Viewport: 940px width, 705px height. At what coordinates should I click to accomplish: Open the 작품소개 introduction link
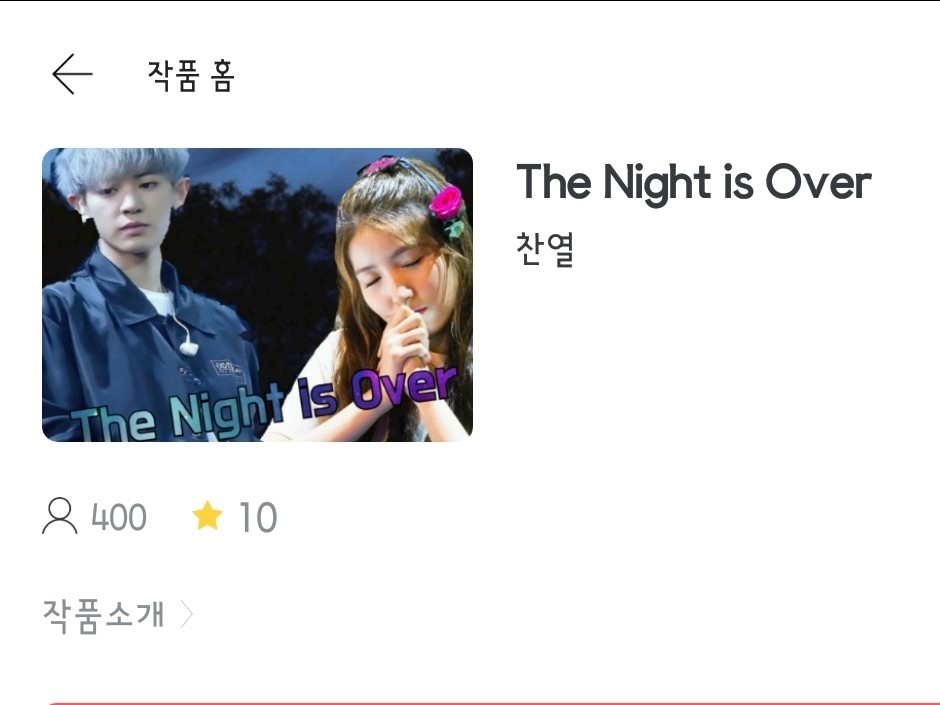point(103,615)
